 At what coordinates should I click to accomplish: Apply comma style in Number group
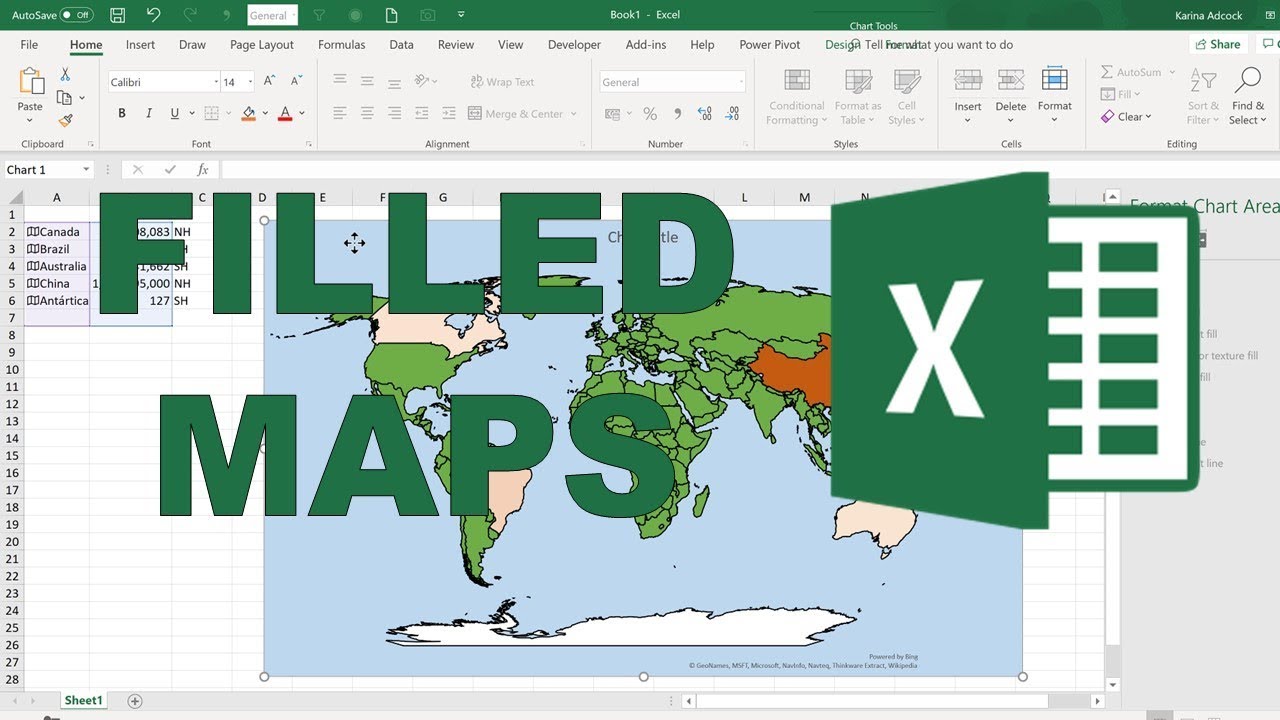(678, 114)
